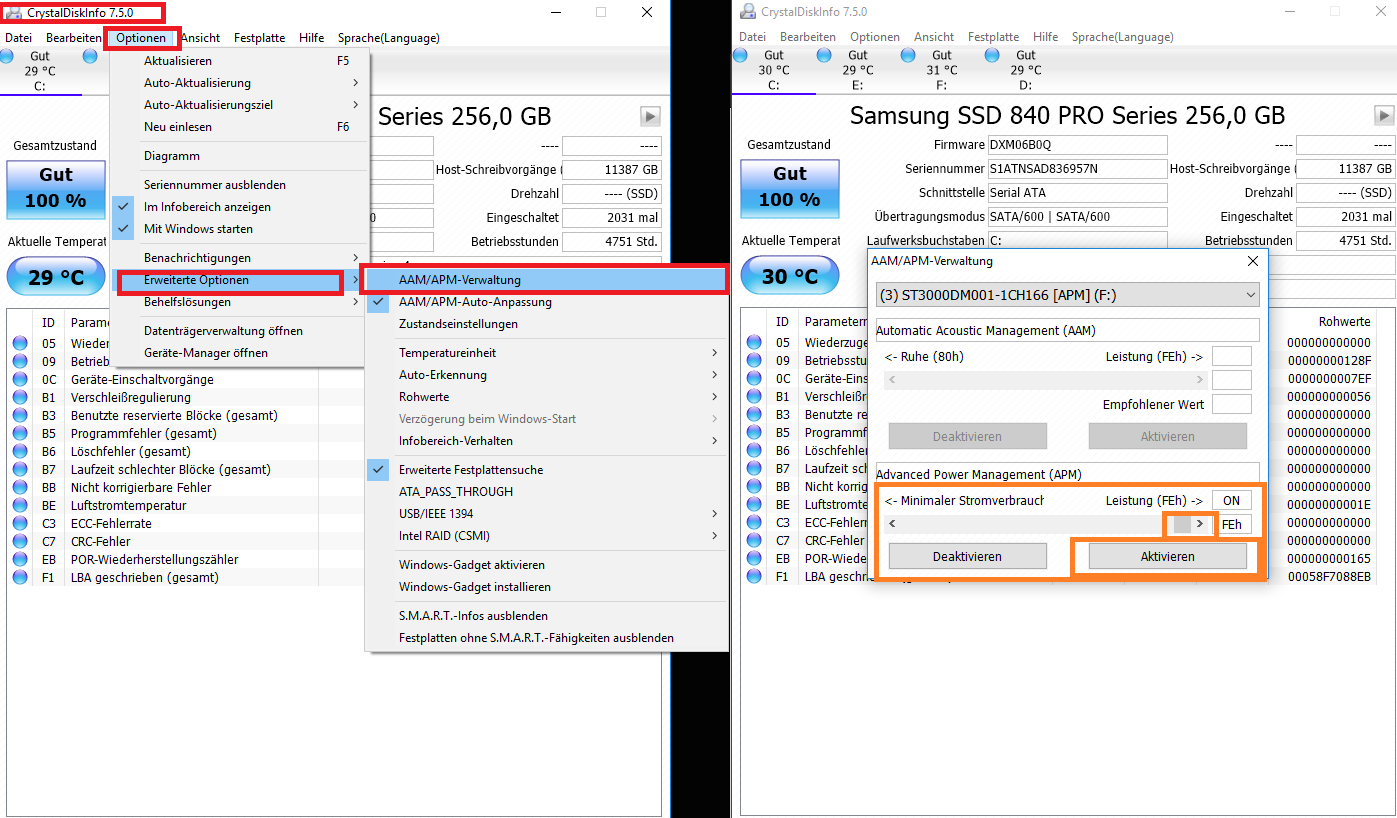Click status orb of row F1 in right window
The width and height of the screenshot is (1397, 818).
pyautogui.click(x=754, y=577)
